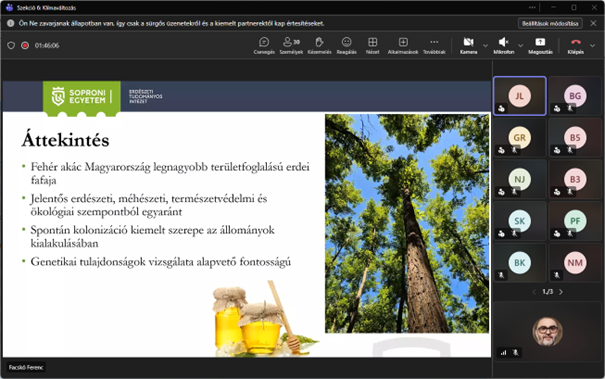Leave the meeting with Kilépés
This screenshot has height=379, width=605.
tap(575, 45)
